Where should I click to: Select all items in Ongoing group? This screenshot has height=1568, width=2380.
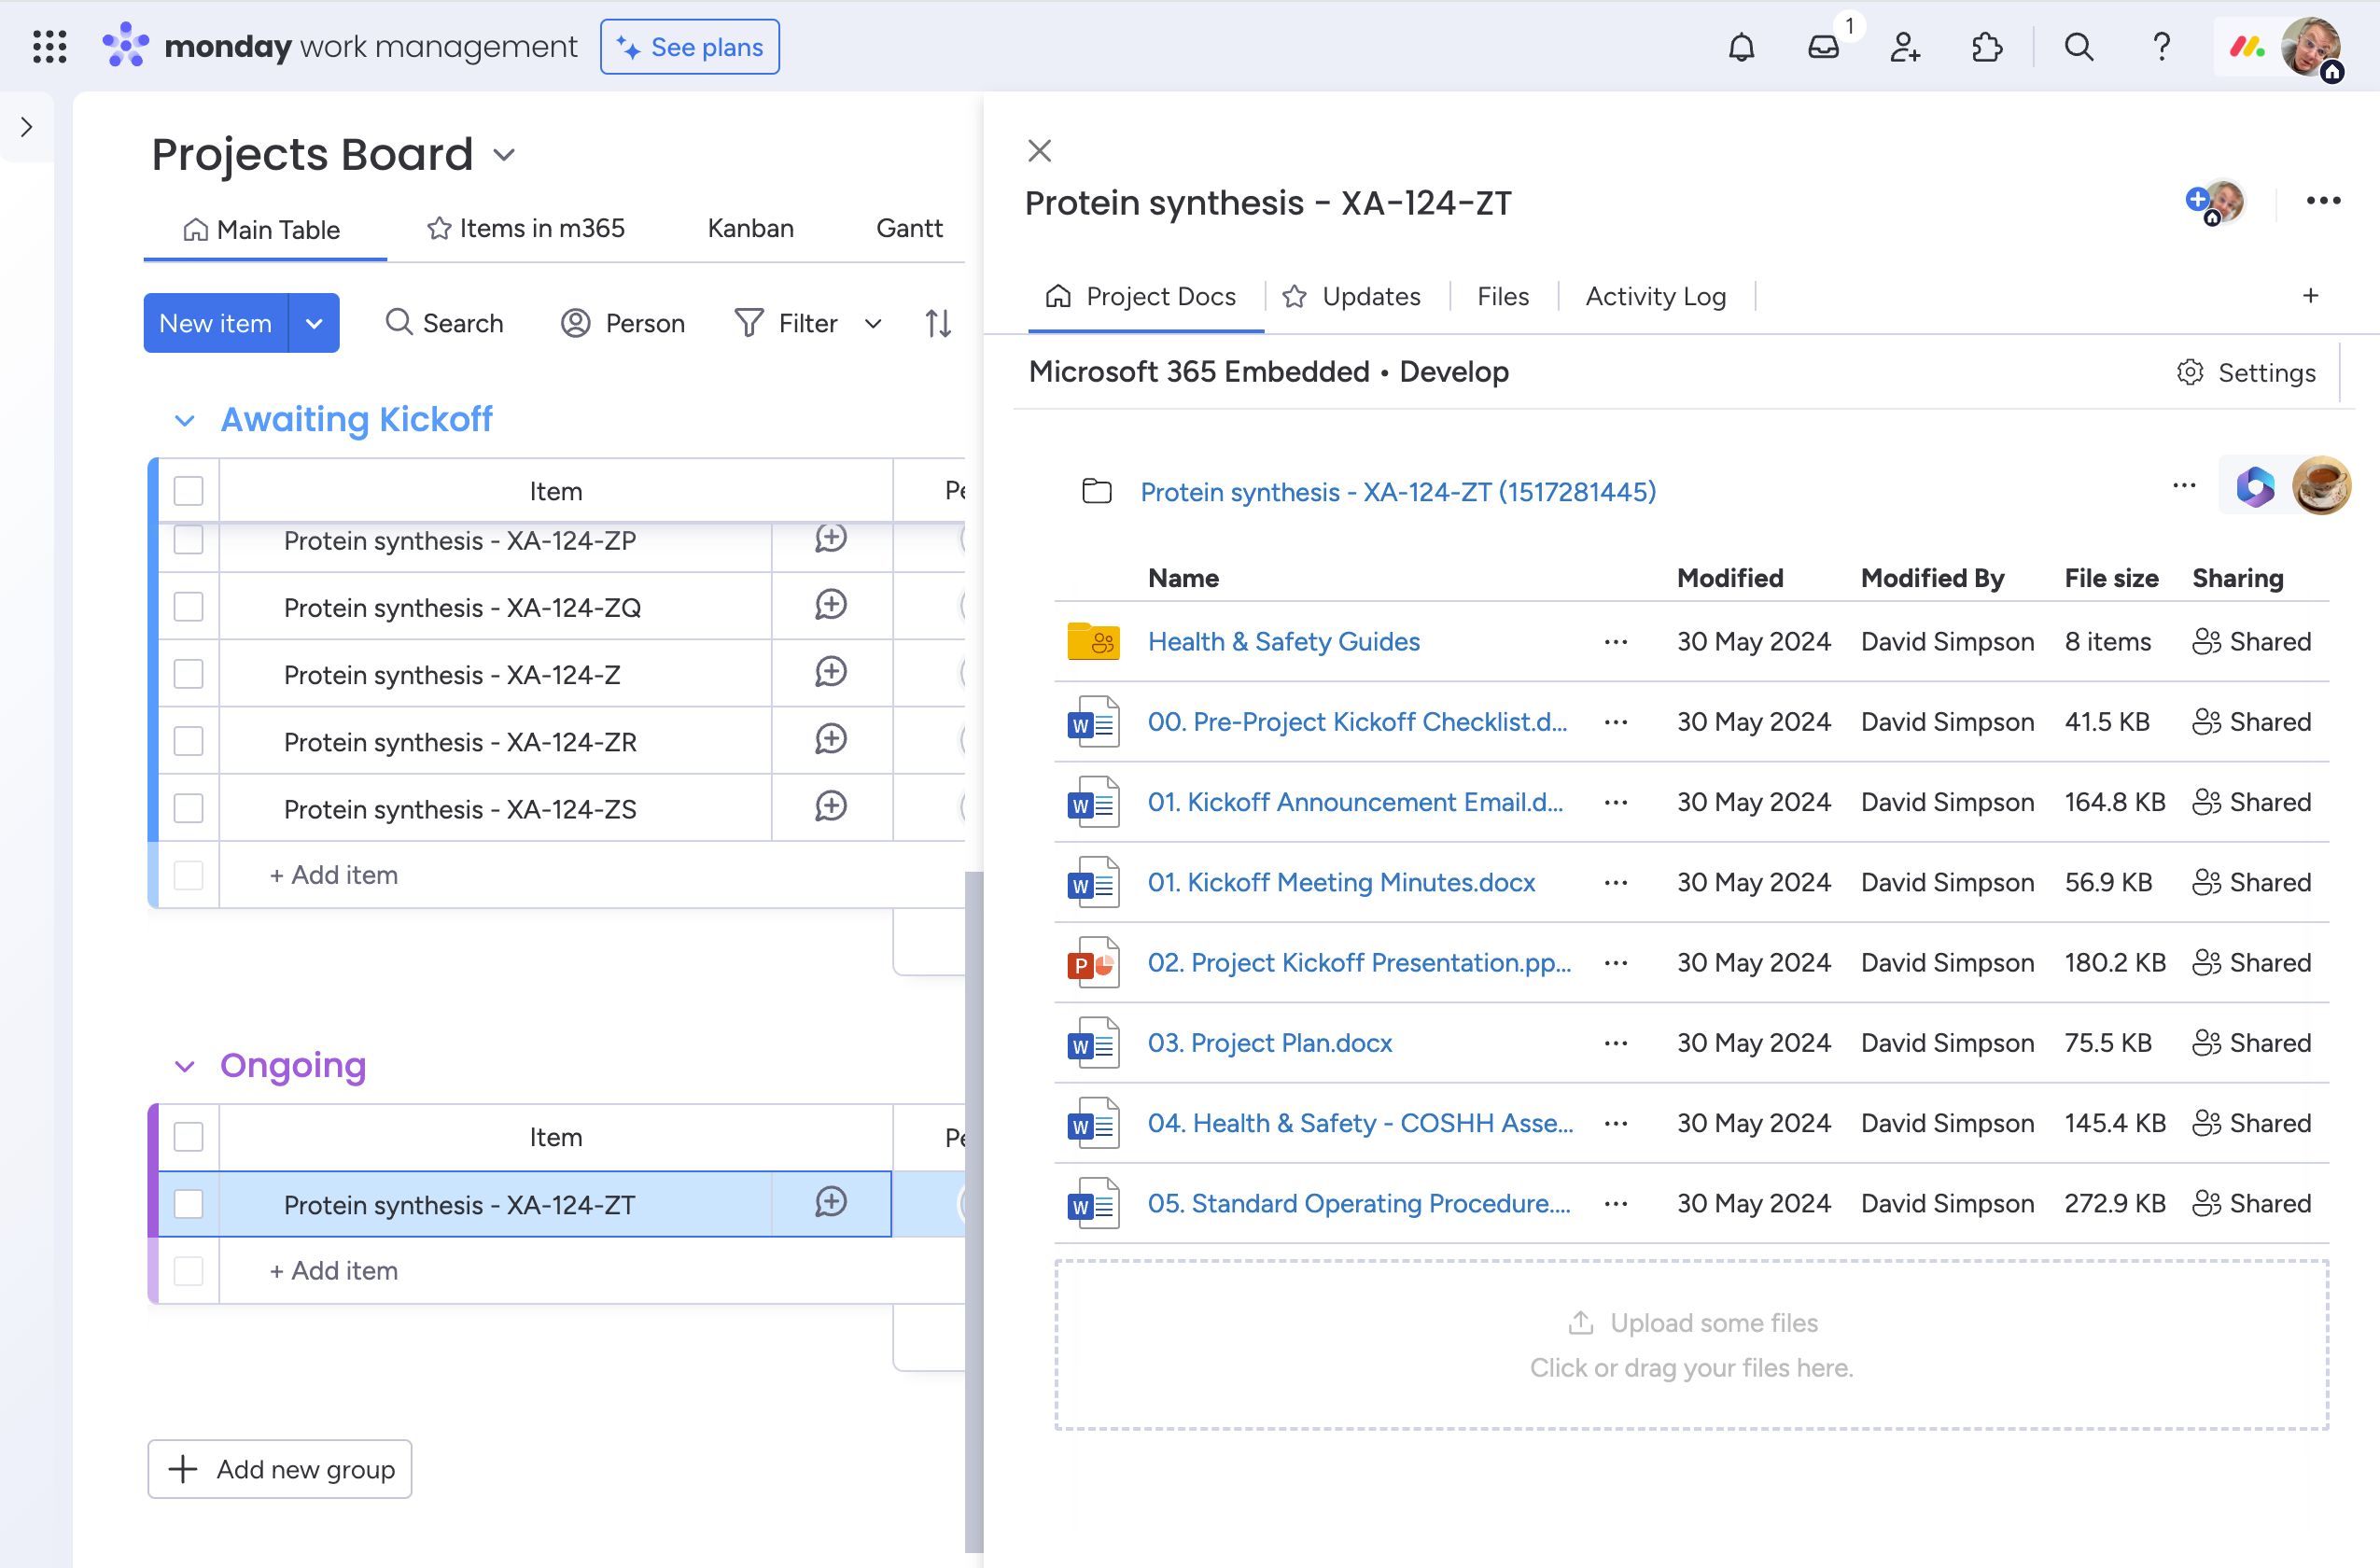point(189,1137)
